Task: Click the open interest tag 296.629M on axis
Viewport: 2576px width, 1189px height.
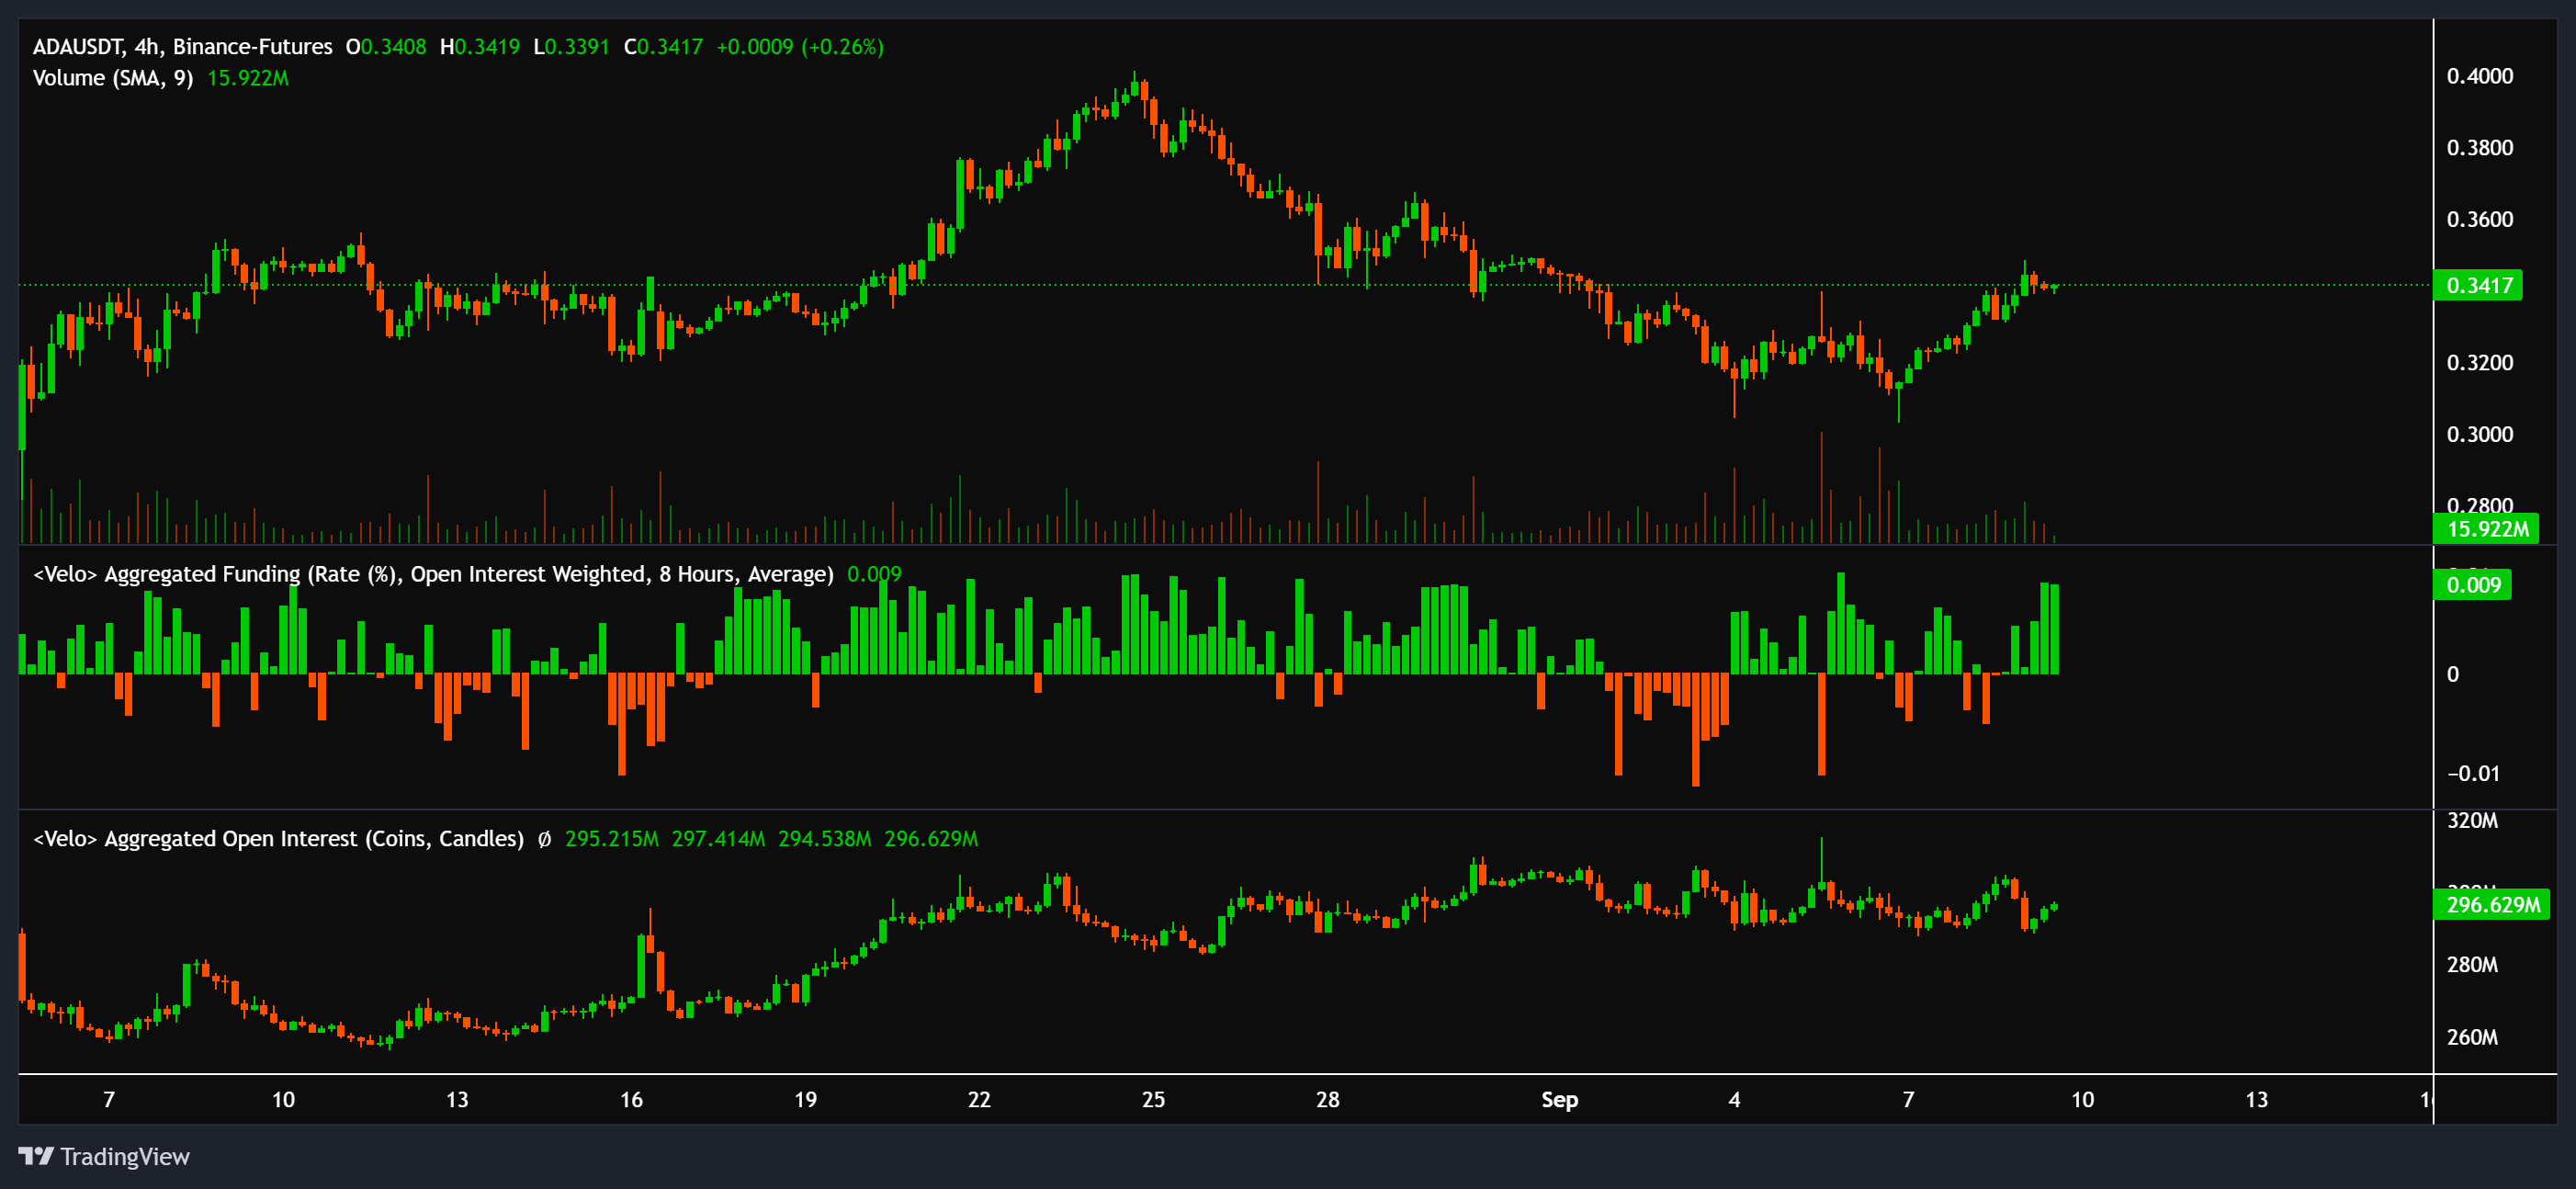Action: pyautogui.click(x=2492, y=905)
